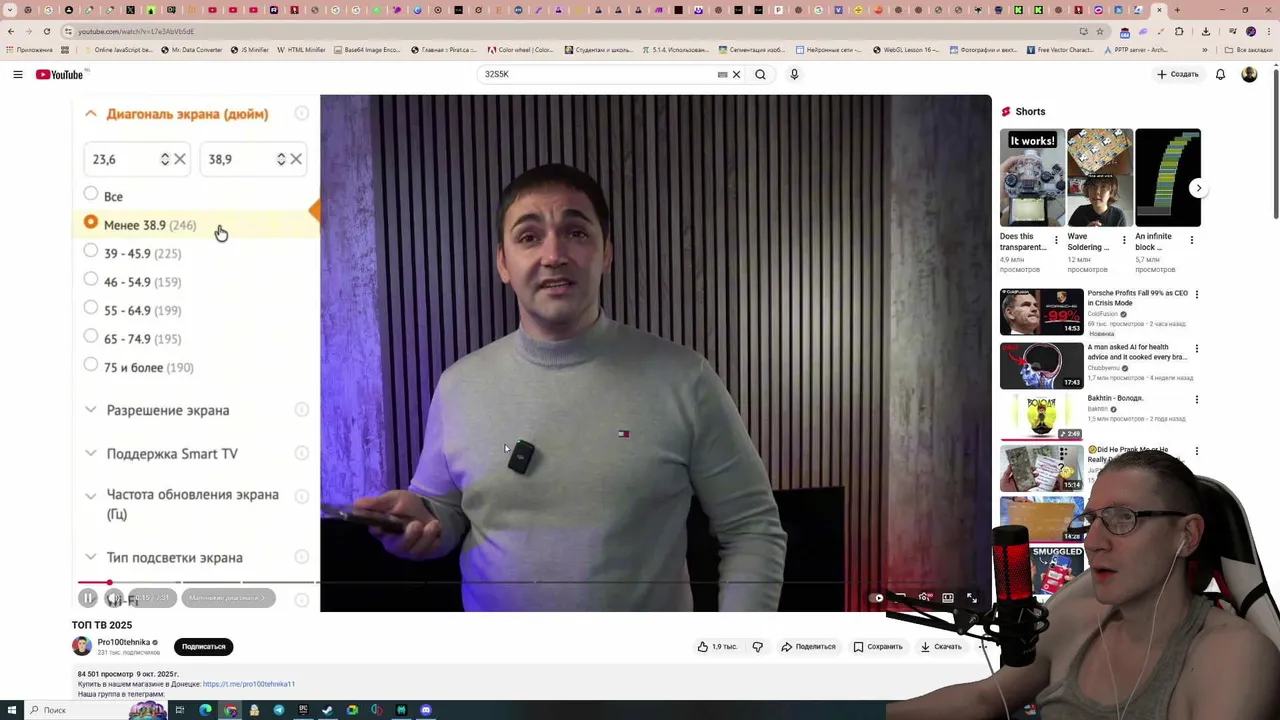Download video with Скачать
Image resolution: width=1280 pixels, height=720 pixels.
point(941,647)
